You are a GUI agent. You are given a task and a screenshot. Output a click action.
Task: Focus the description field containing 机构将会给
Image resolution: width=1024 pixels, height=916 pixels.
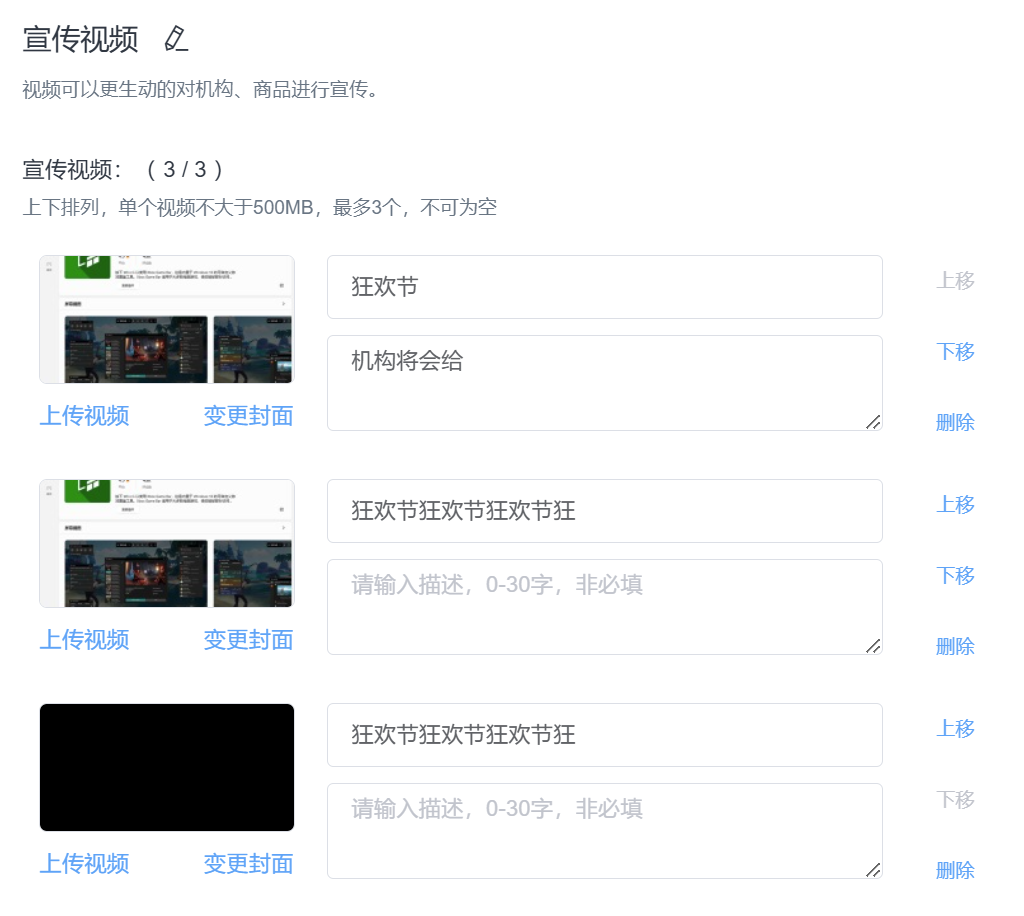click(605, 383)
